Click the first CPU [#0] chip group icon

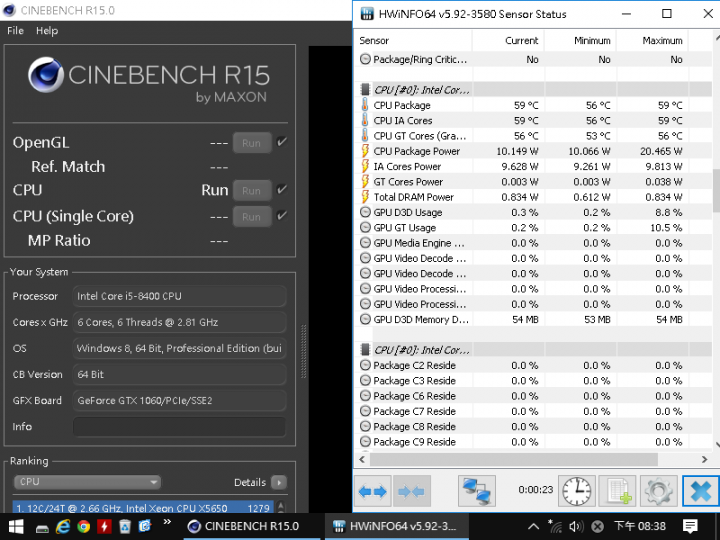pos(365,90)
